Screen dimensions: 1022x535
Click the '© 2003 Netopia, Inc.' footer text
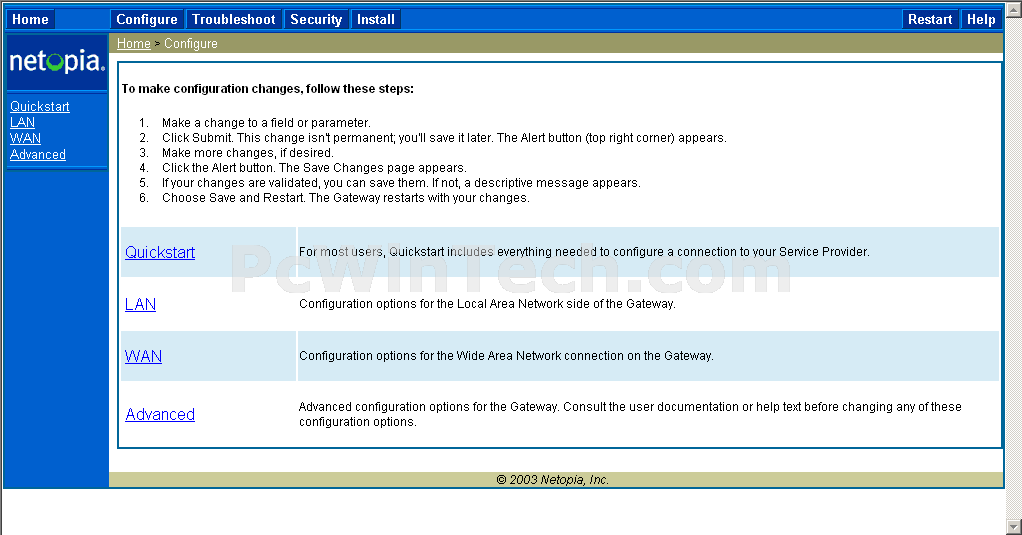(x=553, y=480)
